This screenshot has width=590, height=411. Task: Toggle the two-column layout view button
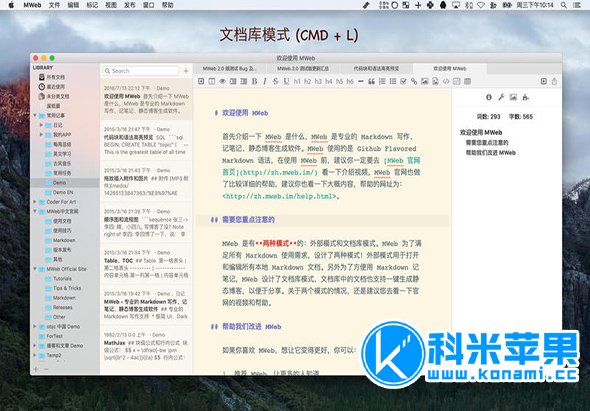(212, 81)
